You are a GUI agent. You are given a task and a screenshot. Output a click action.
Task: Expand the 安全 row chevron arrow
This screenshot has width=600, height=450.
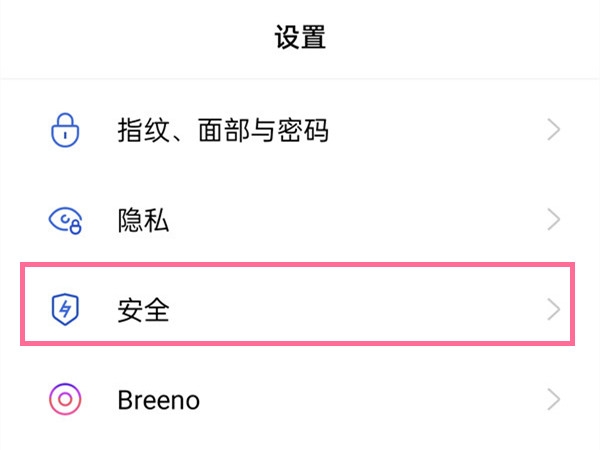554,310
